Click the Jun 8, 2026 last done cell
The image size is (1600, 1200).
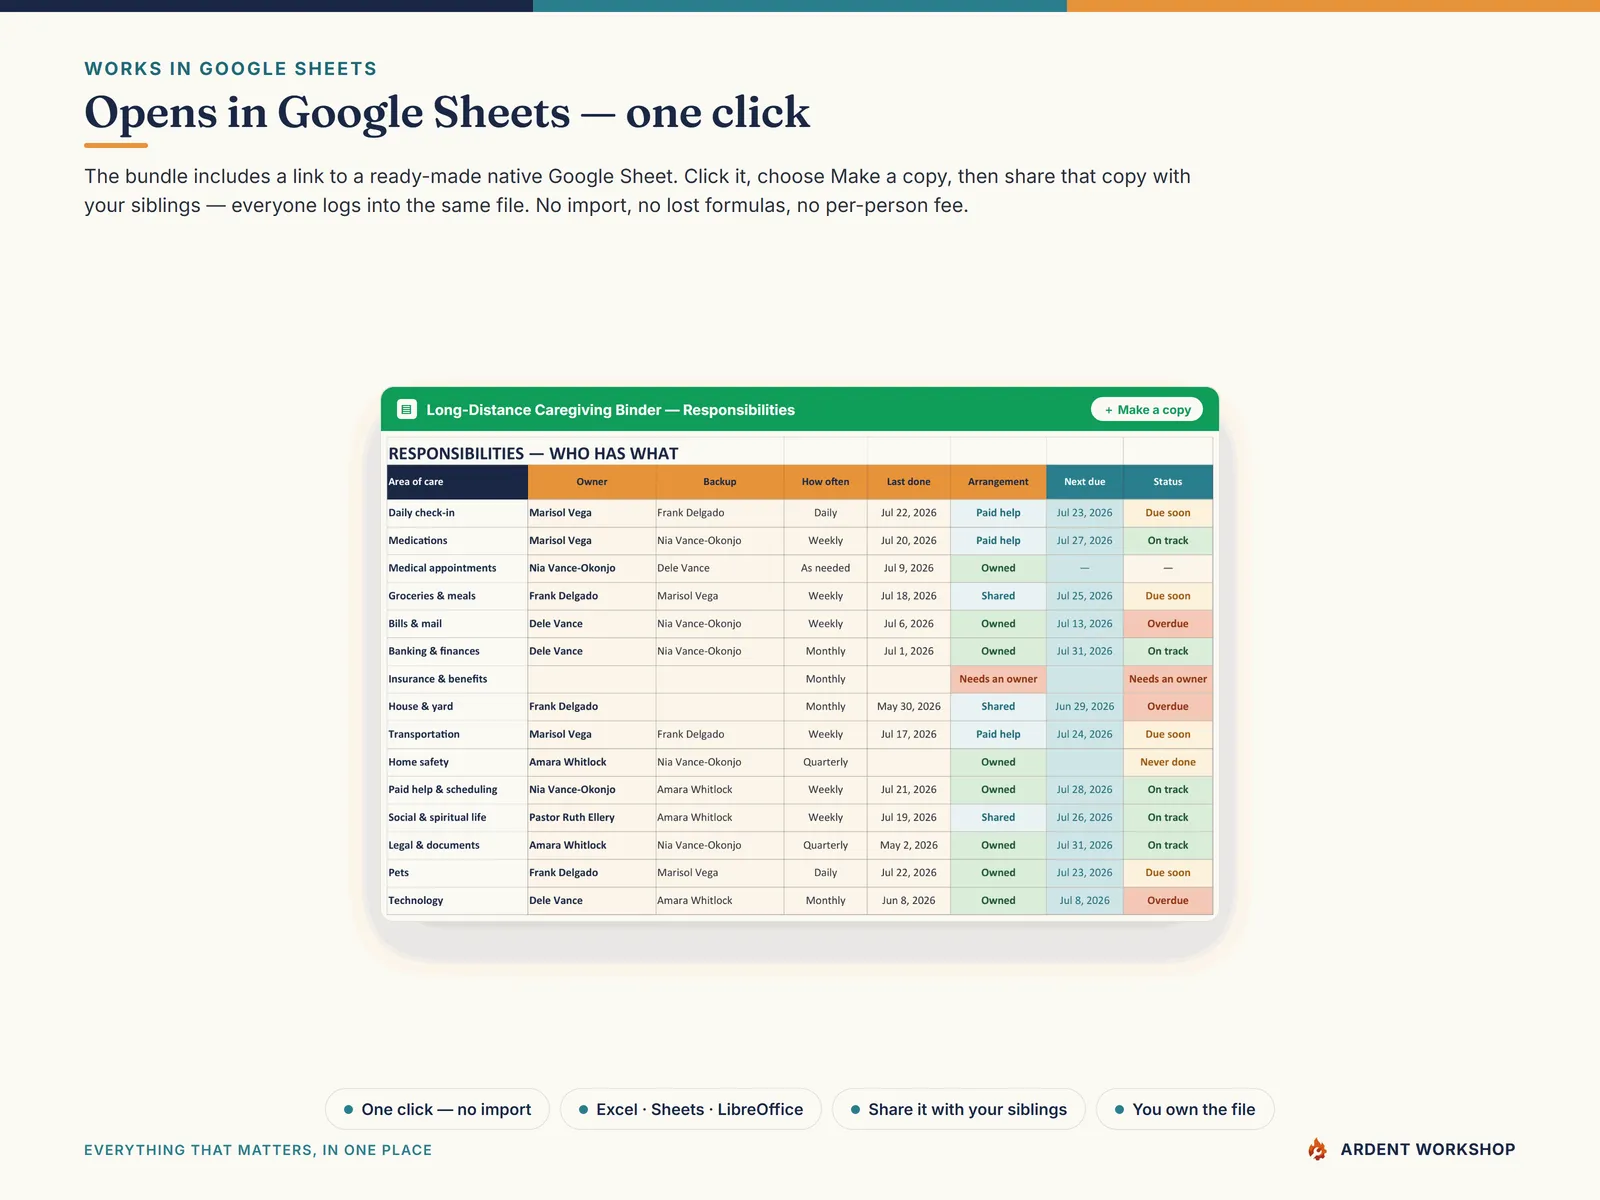point(909,901)
